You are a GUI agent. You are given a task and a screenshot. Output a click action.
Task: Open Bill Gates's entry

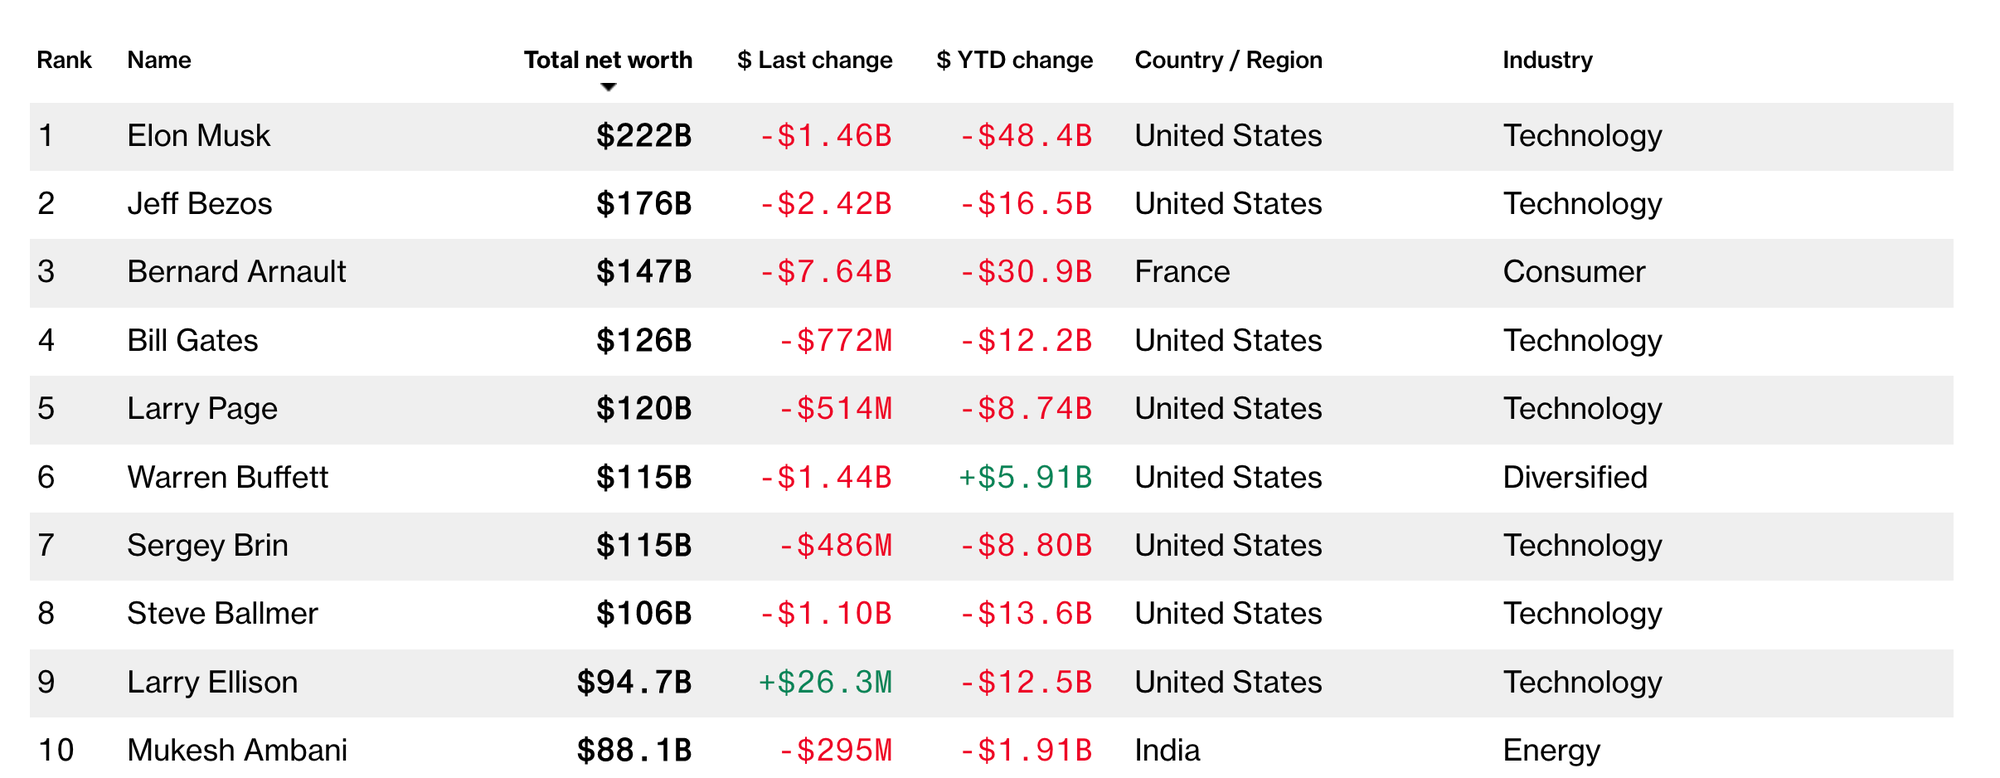click(192, 340)
